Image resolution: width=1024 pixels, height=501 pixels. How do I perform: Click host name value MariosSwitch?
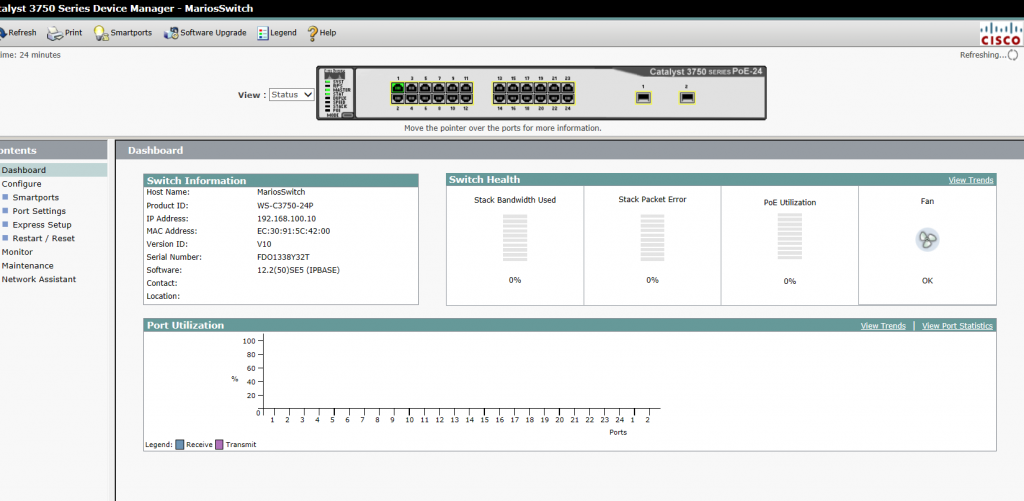[281, 193]
